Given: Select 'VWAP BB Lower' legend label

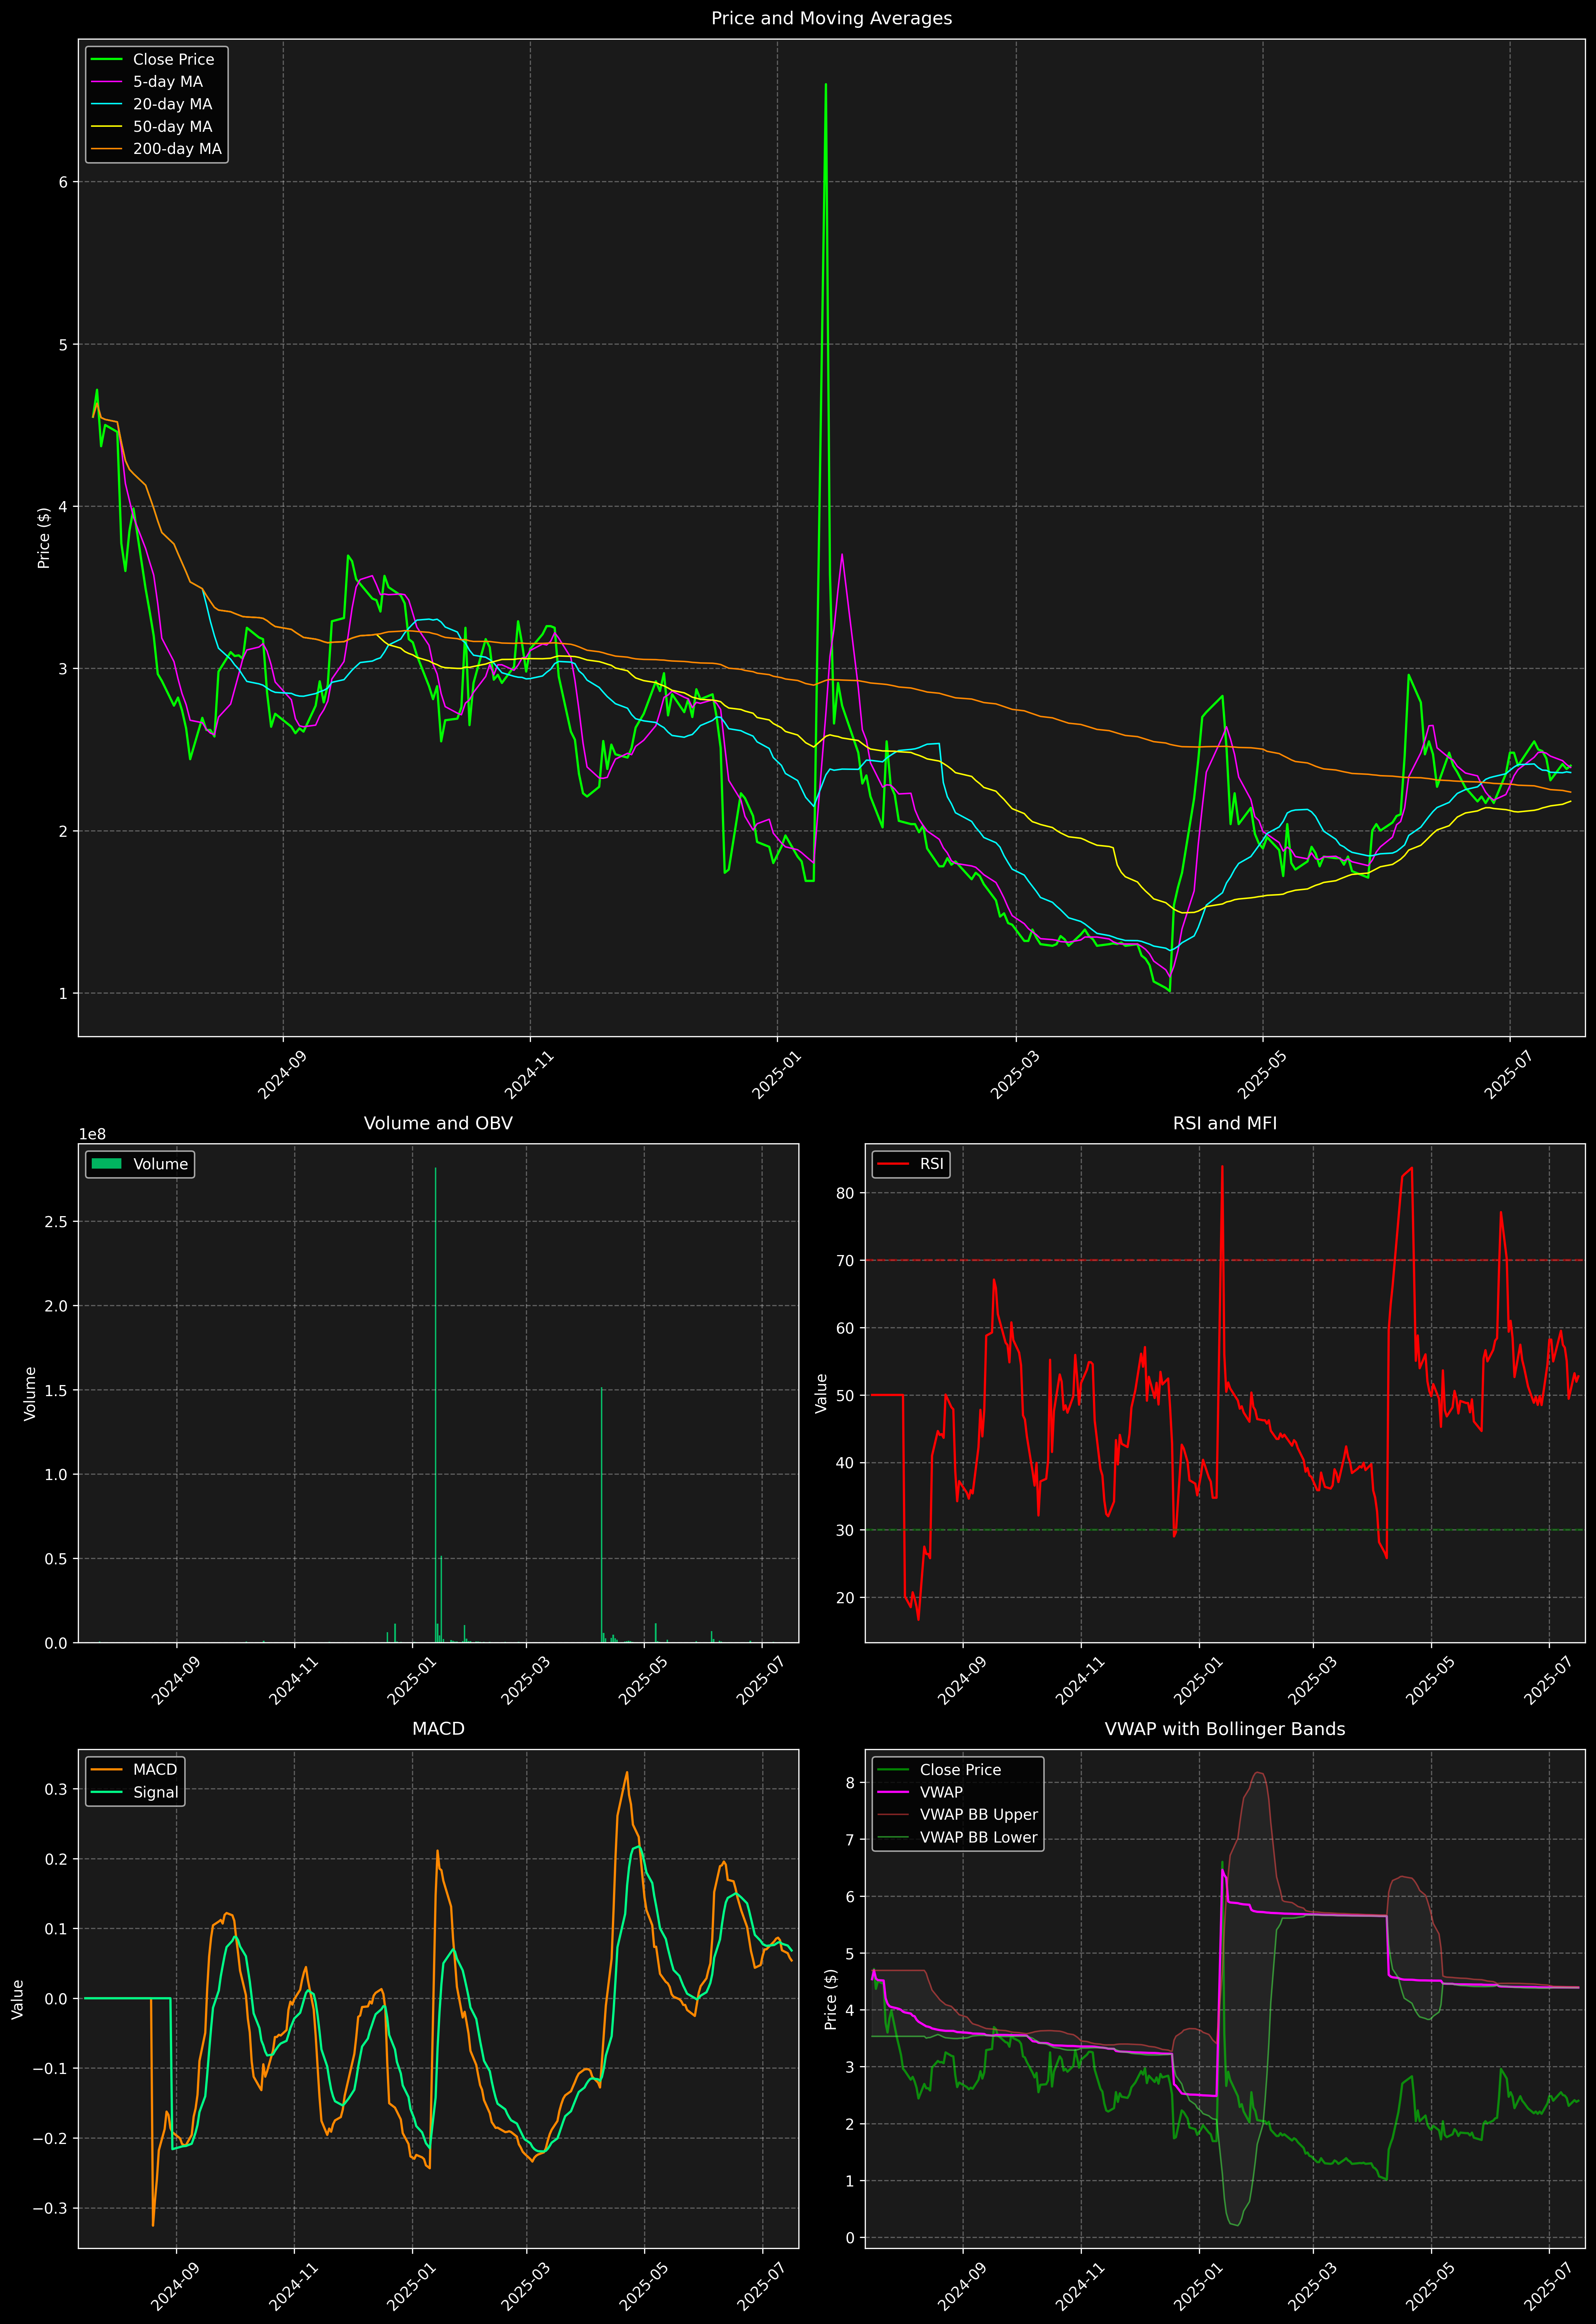Looking at the screenshot, I should click(979, 1837).
